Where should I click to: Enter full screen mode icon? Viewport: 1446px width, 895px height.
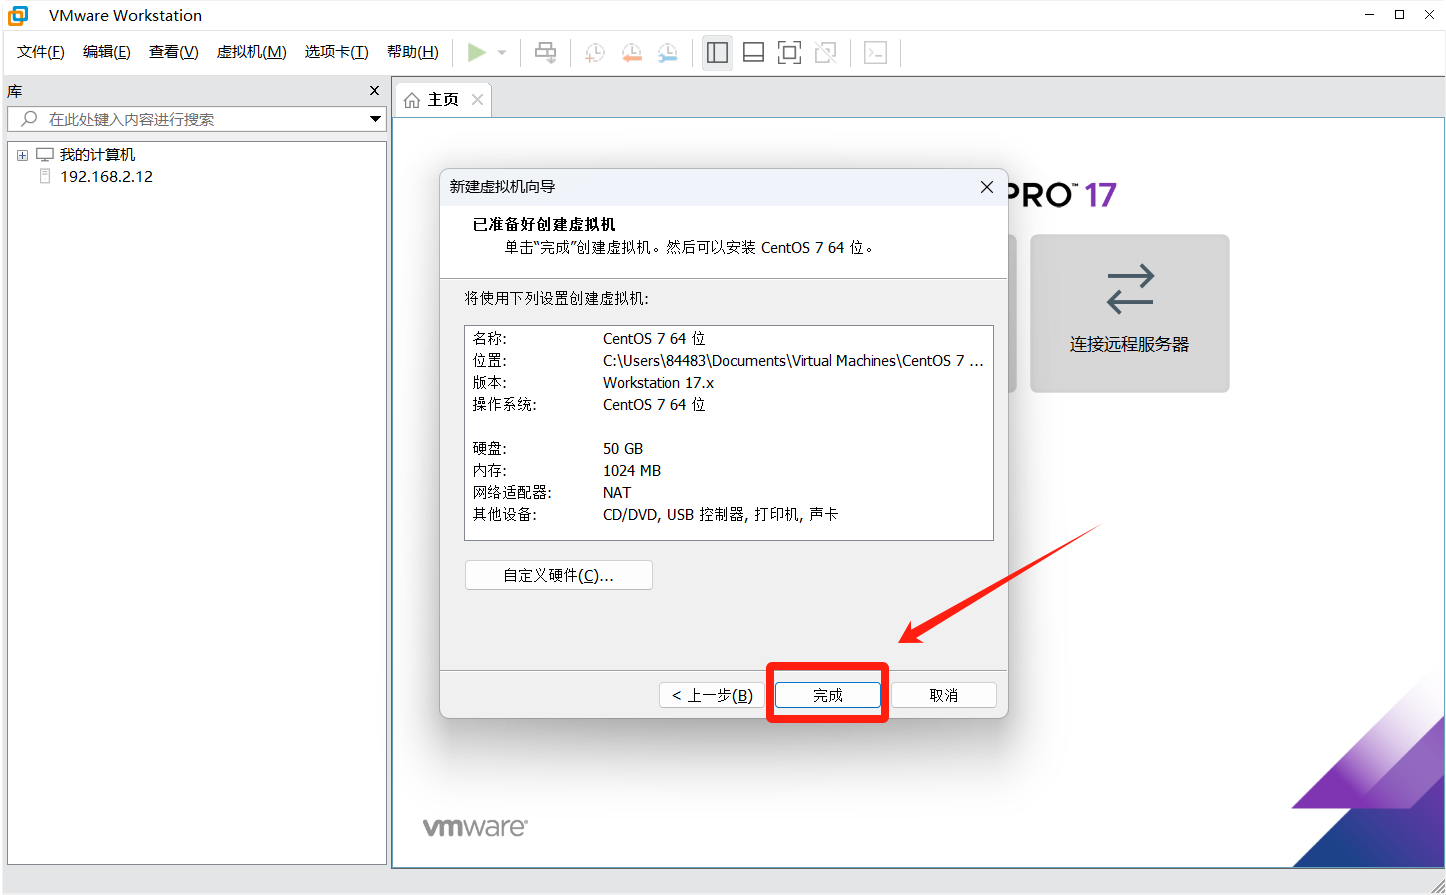790,53
